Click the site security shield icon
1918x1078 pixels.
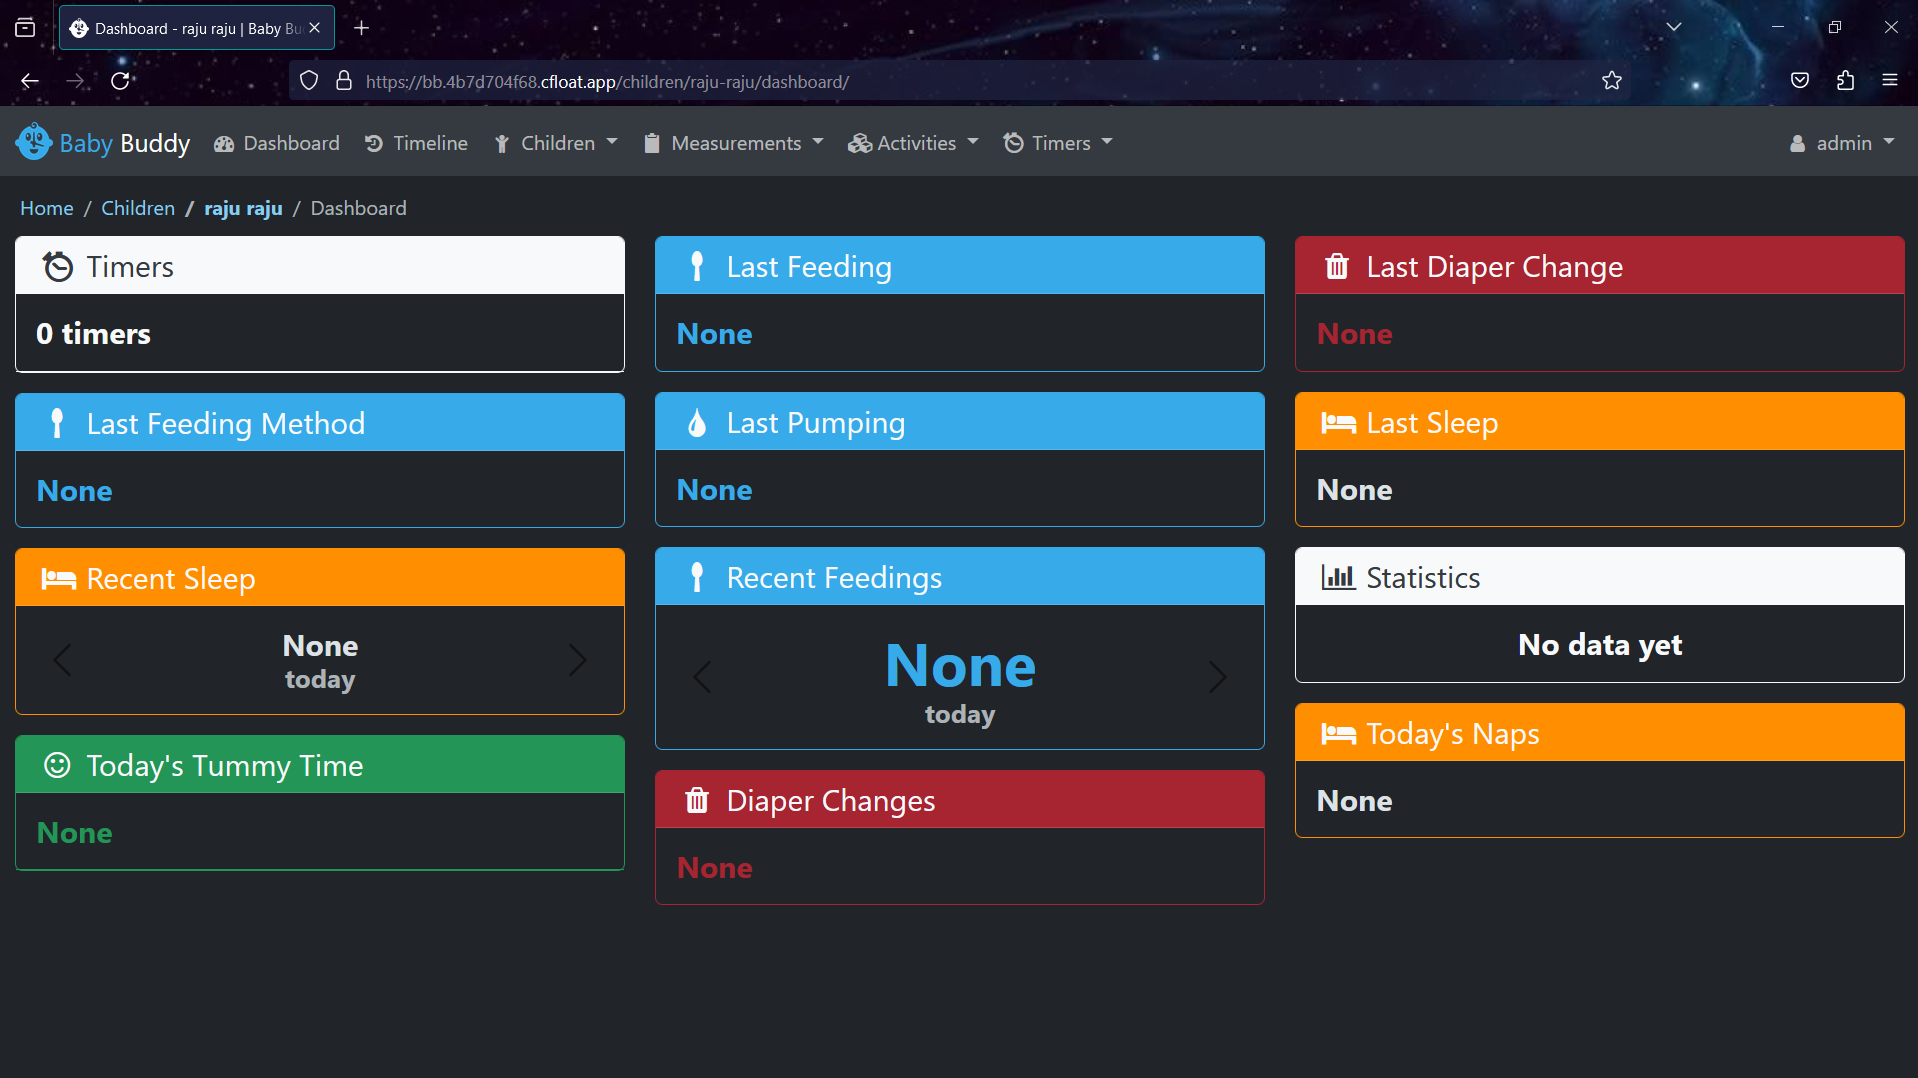(x=309, y=81)
